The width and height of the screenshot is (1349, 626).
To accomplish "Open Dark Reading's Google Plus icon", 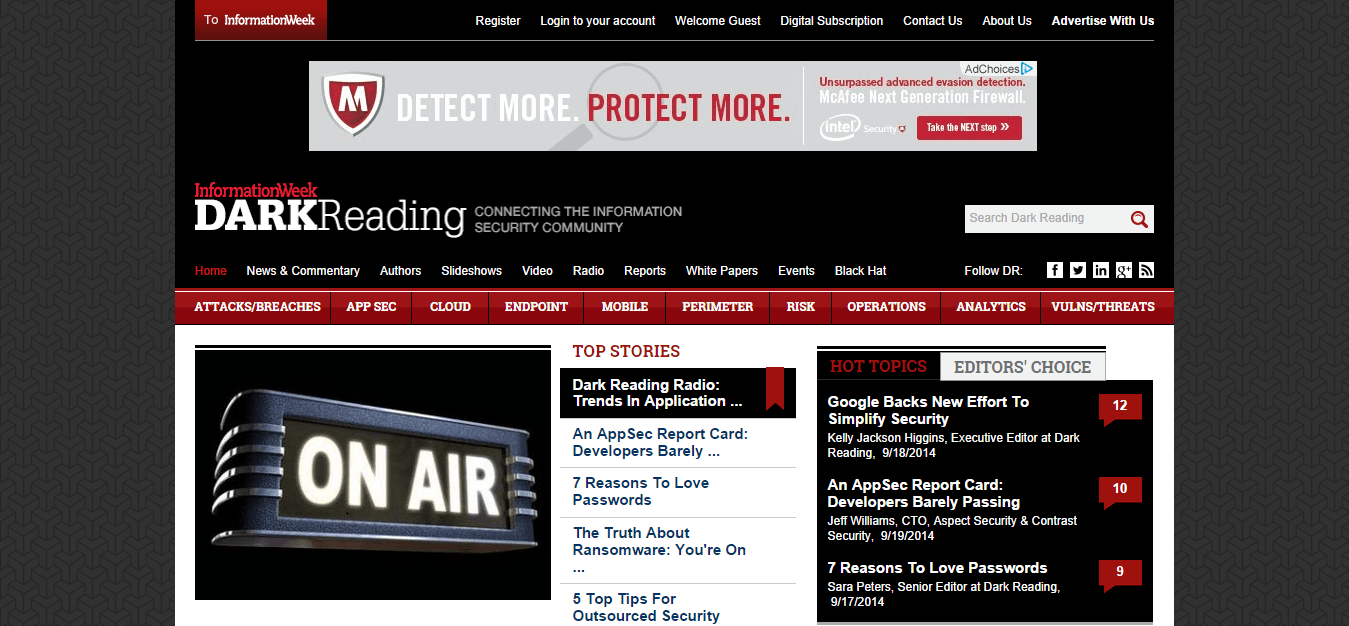I will [1124, 270].
